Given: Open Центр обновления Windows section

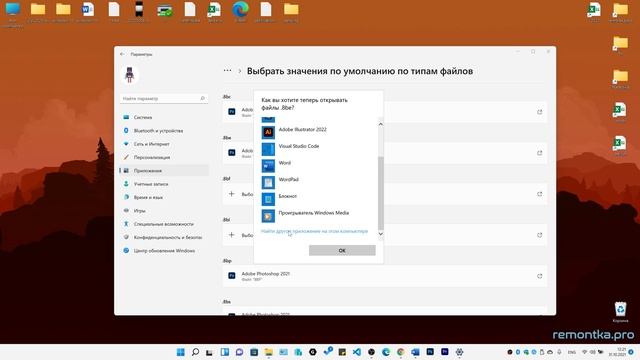Looking at the screenshot, I should click(x=164, y=251).
